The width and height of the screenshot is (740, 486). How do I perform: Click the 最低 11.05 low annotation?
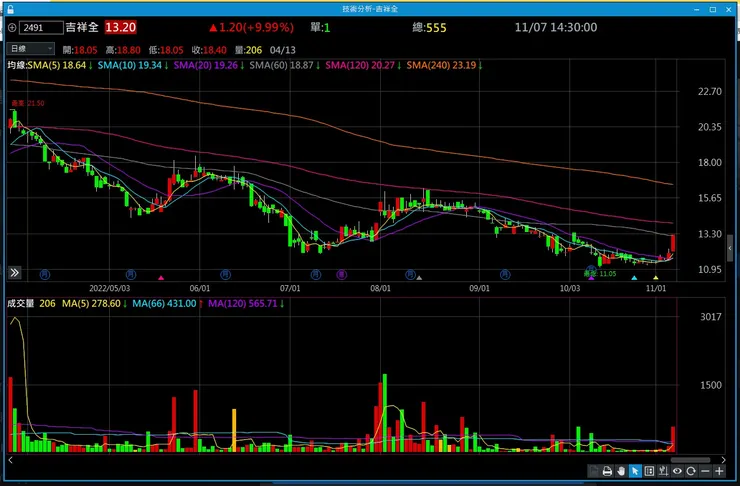tap(600, 273)
